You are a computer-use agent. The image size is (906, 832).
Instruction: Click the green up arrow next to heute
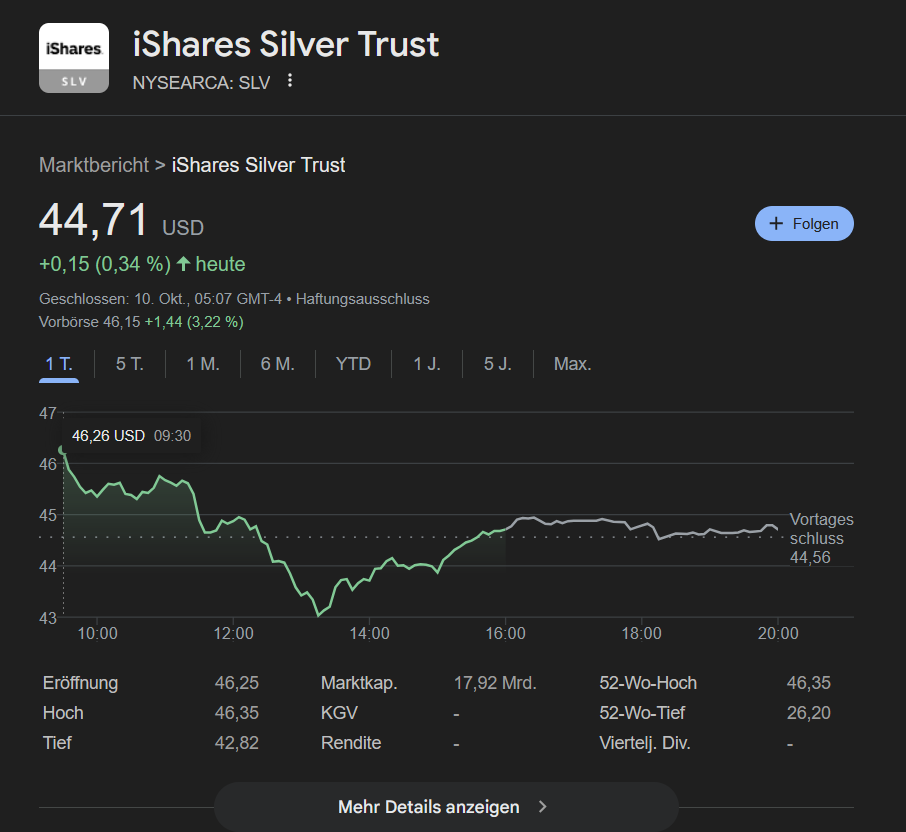tap(184, 264)
